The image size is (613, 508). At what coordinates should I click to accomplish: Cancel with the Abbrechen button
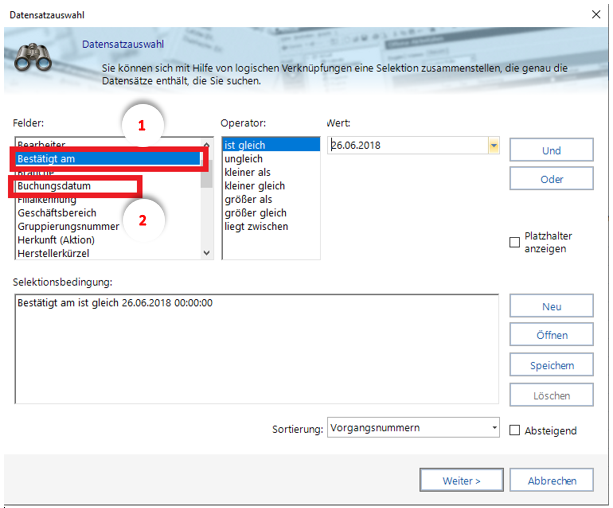point(551,480)
